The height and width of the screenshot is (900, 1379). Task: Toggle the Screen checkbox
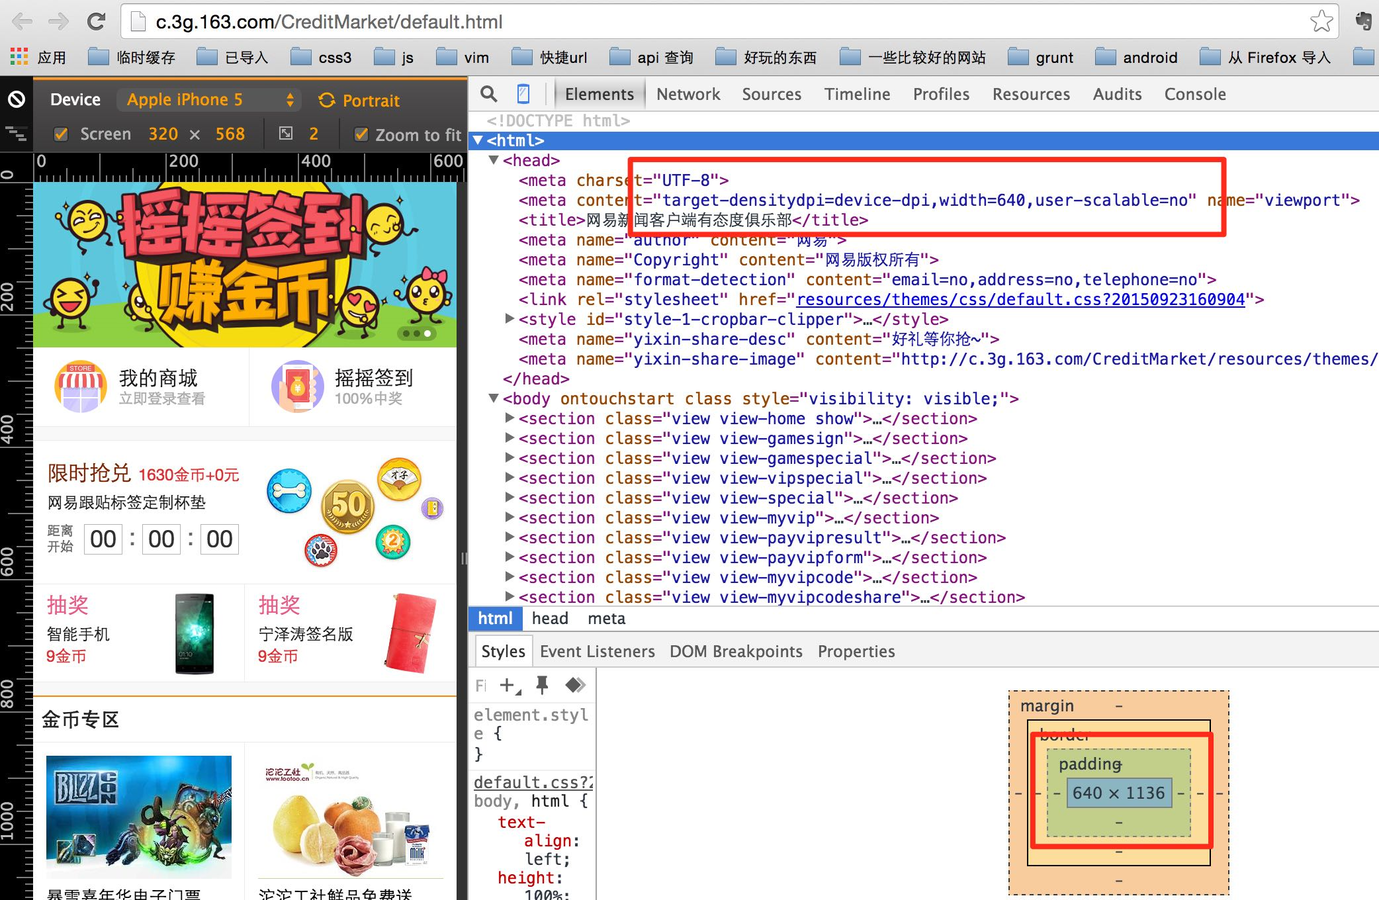click(x=61, y=134)
